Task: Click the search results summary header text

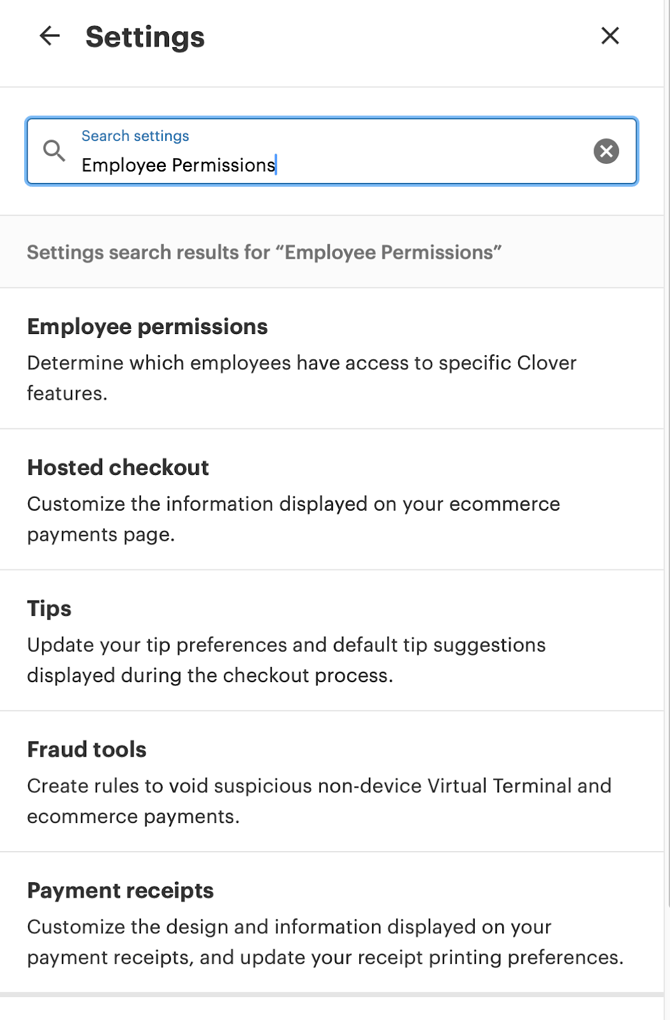Action: (x=264, y=252)
